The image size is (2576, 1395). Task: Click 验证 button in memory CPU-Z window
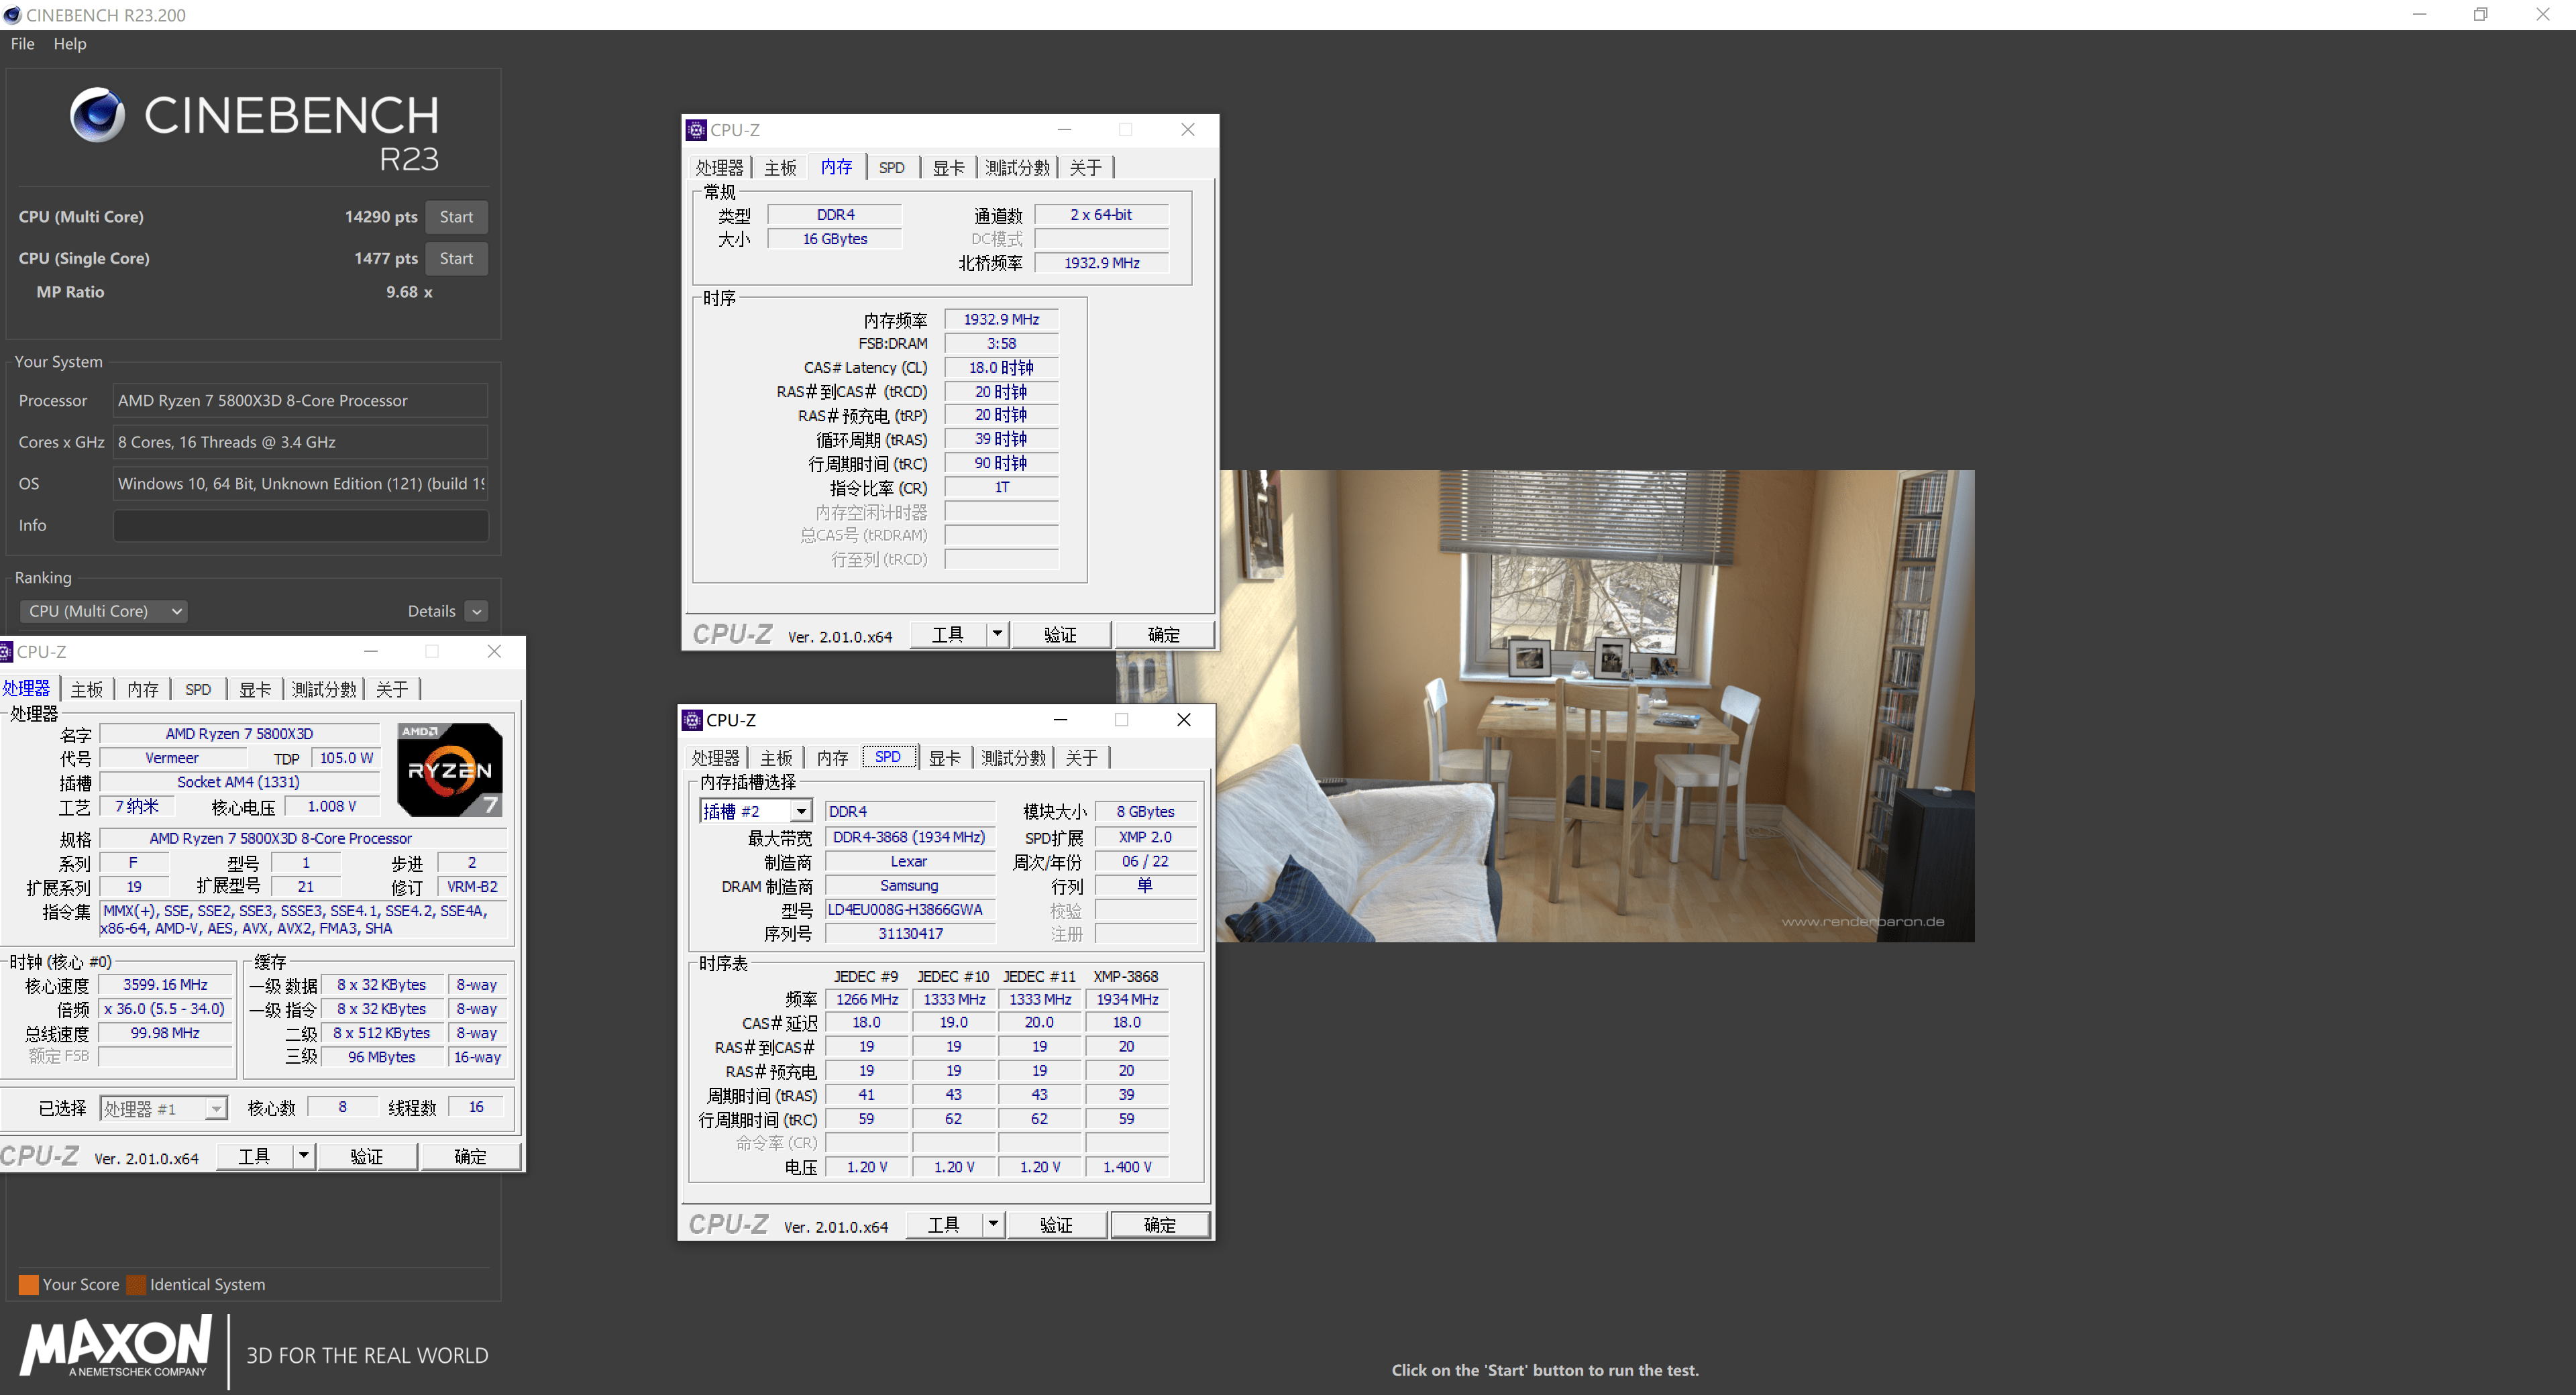1061,635
